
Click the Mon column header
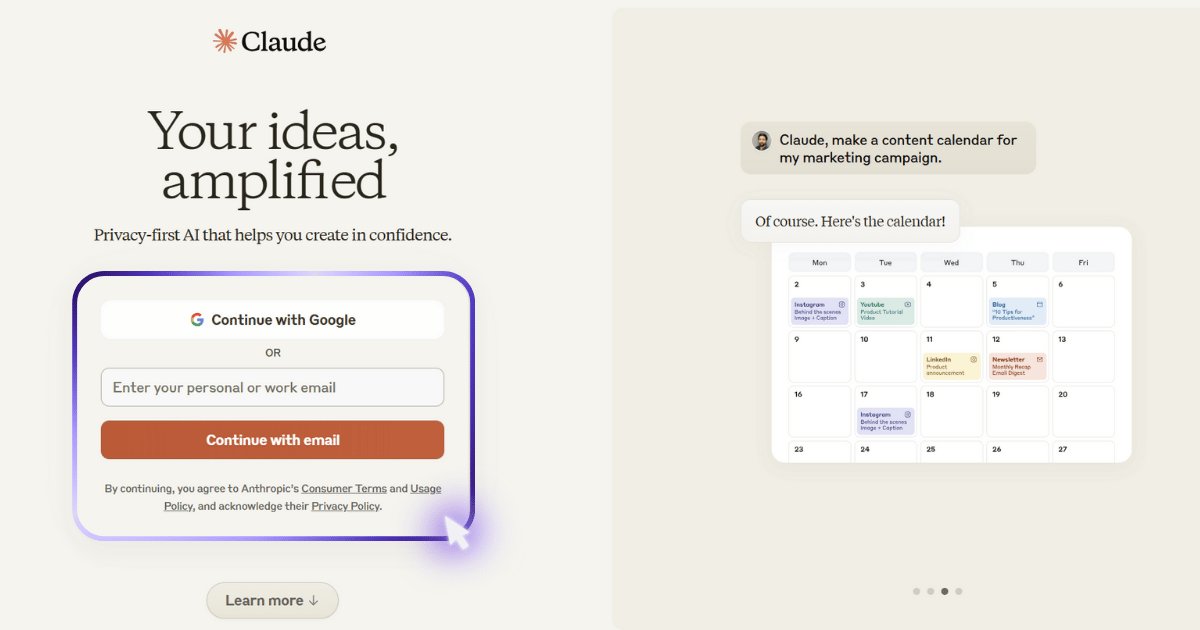tap(819, 262)
